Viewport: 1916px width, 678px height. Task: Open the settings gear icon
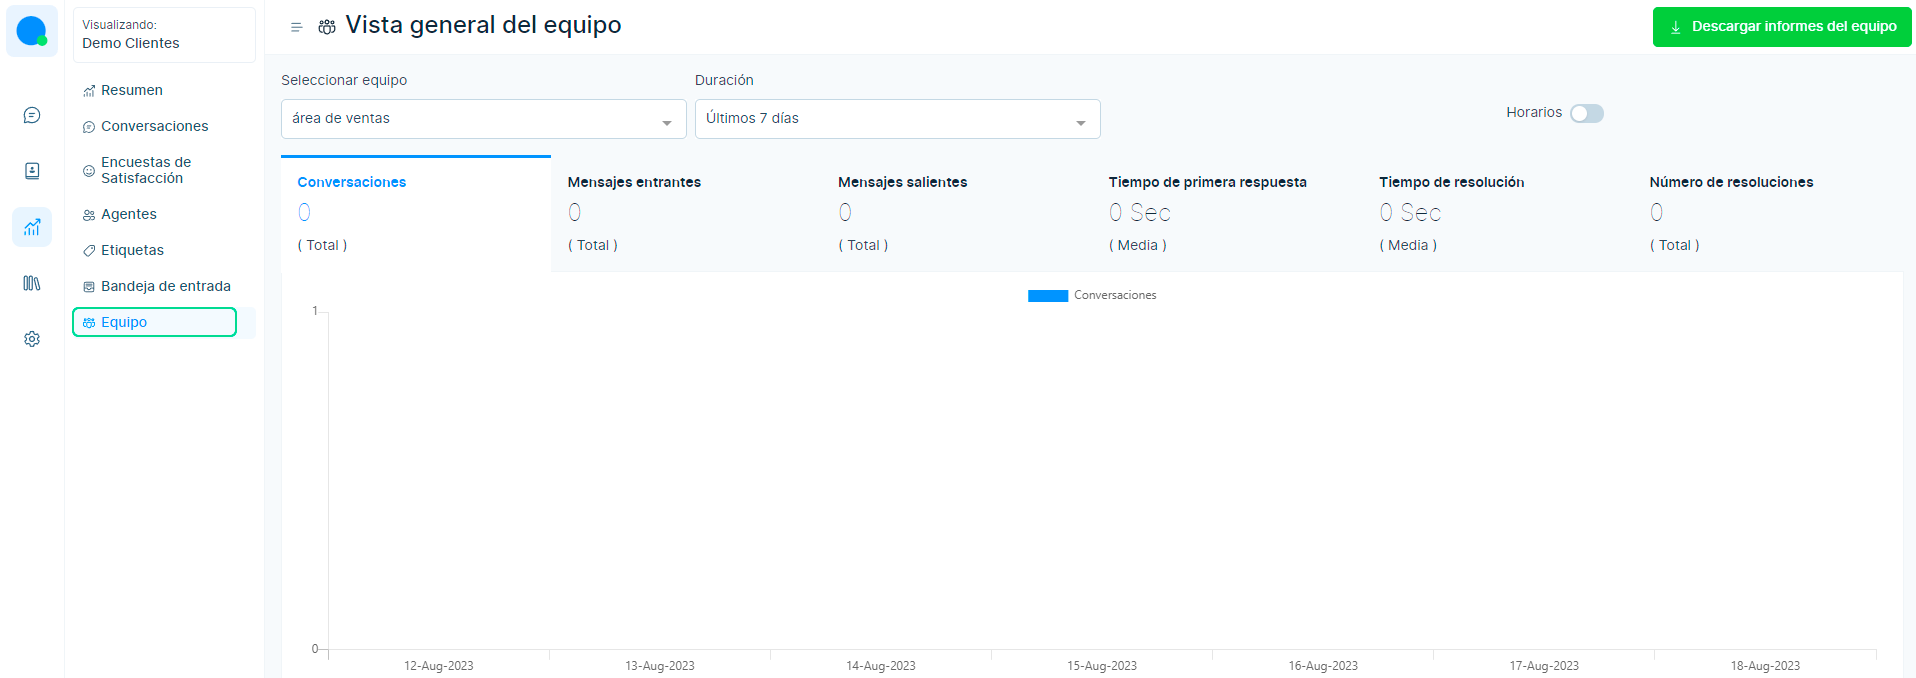(x=32, y=339)
